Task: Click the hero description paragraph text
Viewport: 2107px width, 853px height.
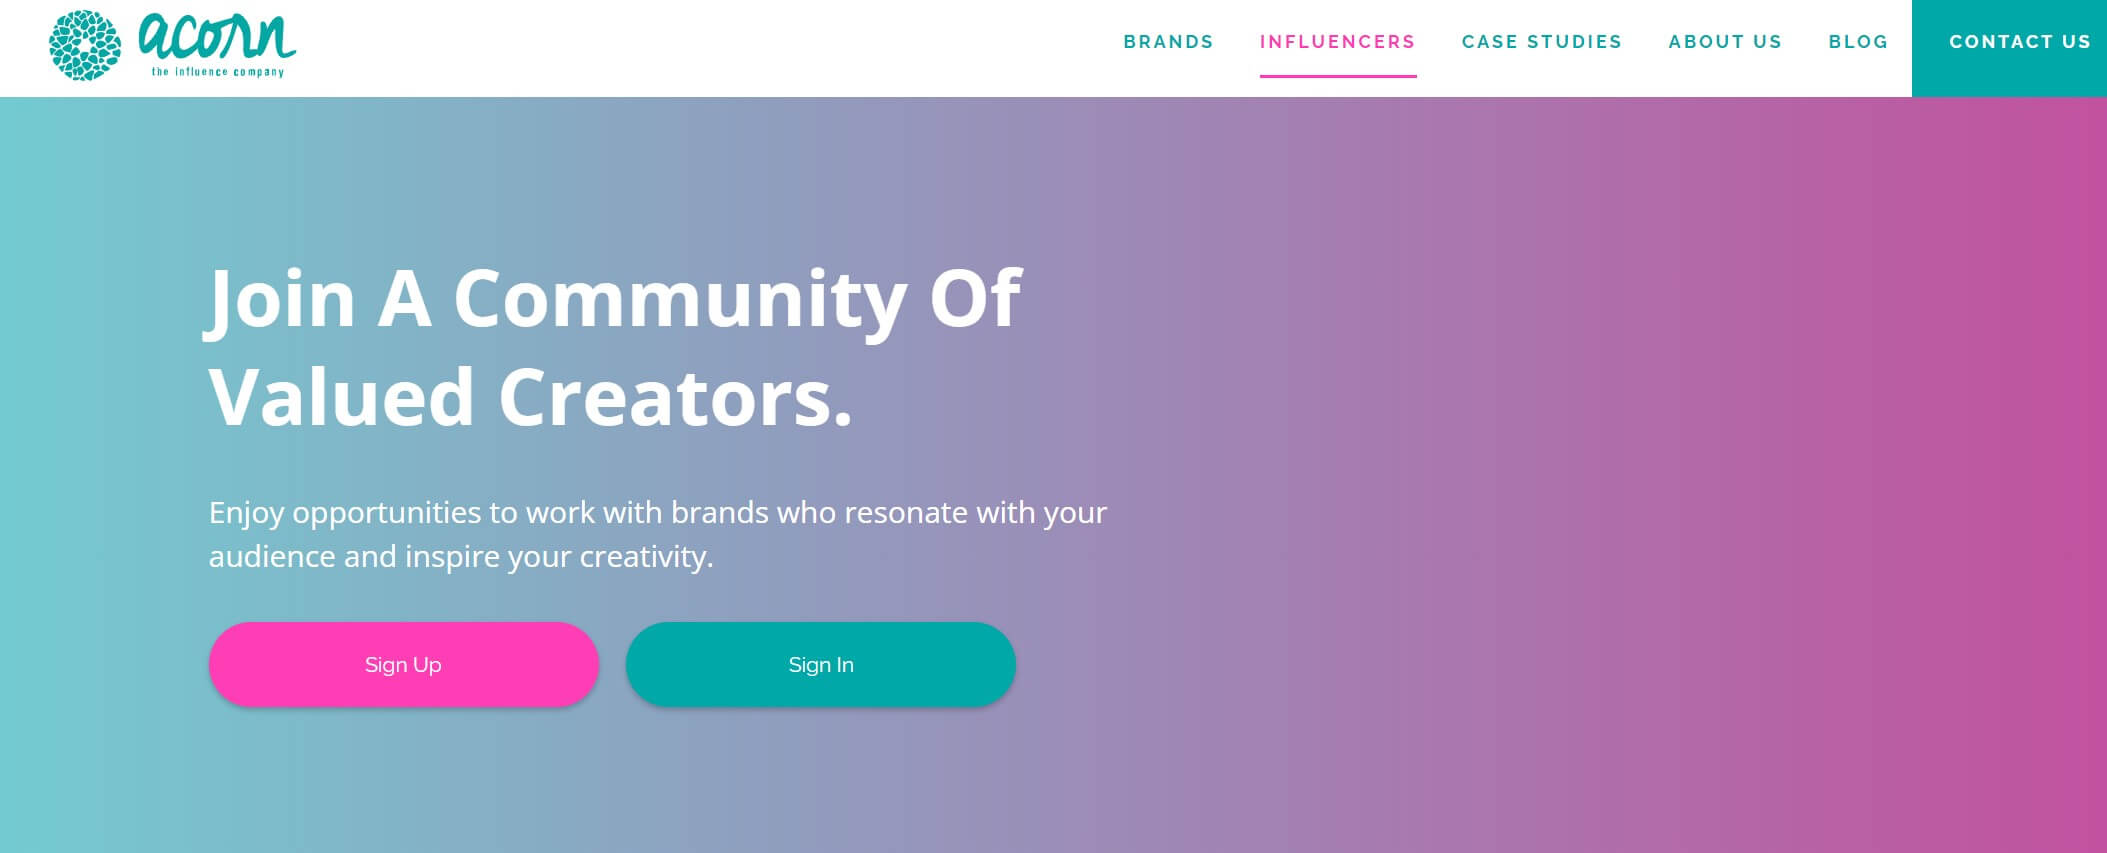Action: pos(657,533)
